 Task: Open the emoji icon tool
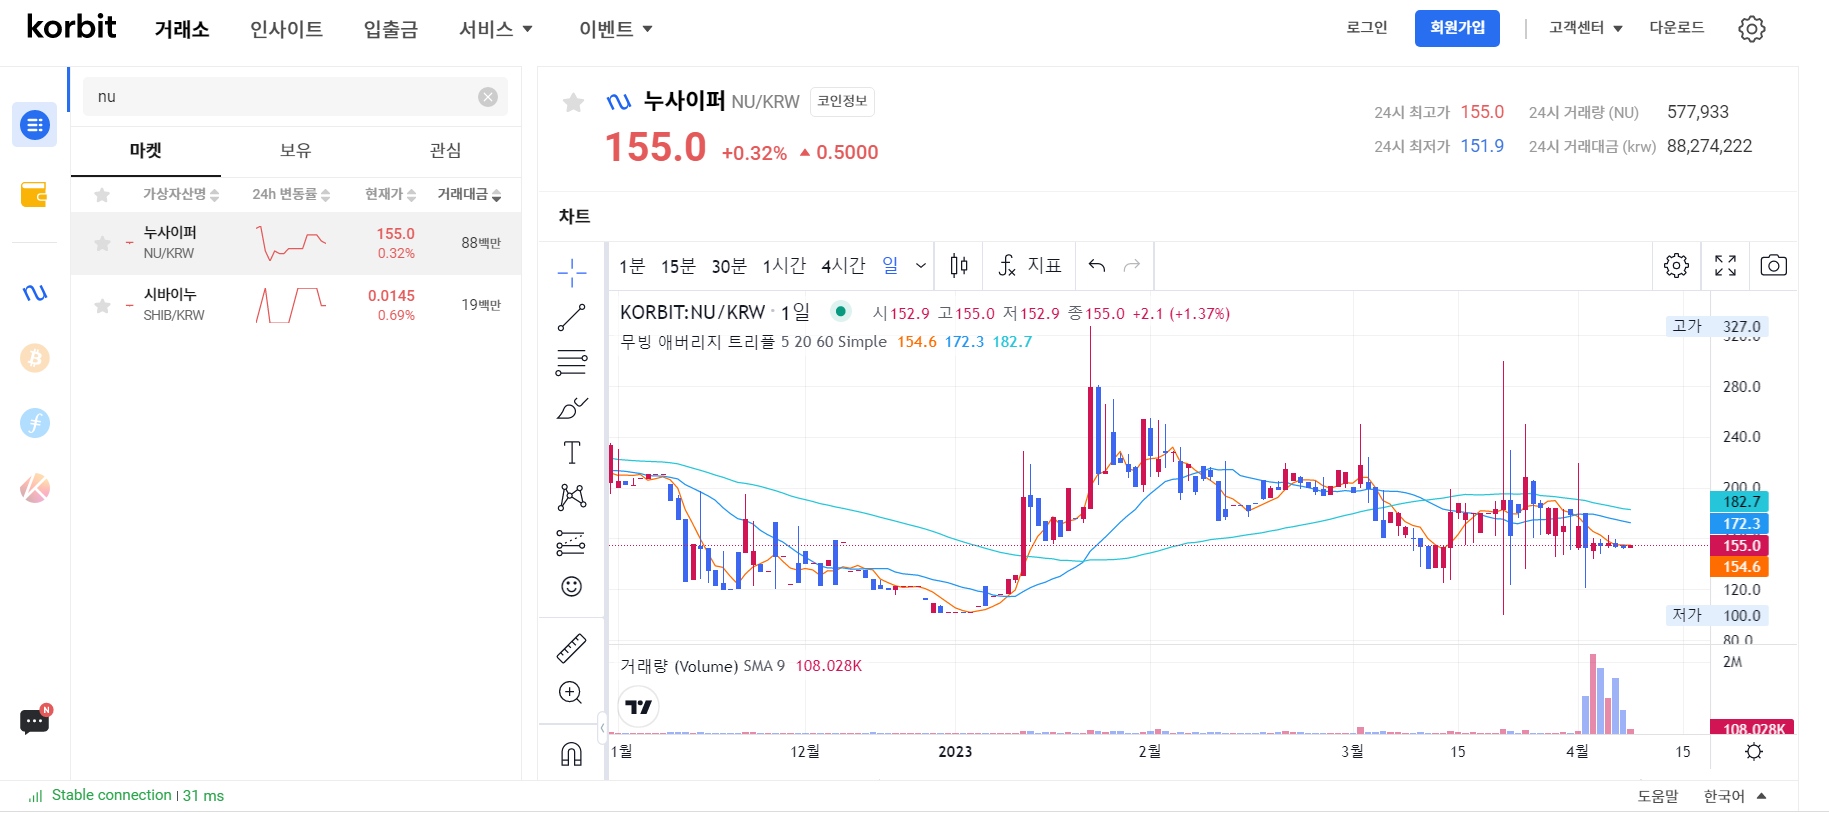[571, 586]
